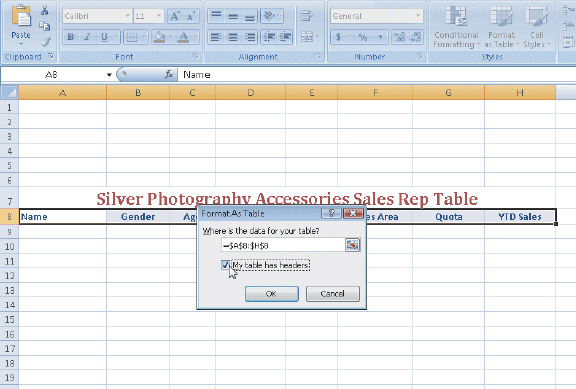The image size is (576, 389).
Task: Click Bottom Align icon
Action: click(x=249, y=16)
